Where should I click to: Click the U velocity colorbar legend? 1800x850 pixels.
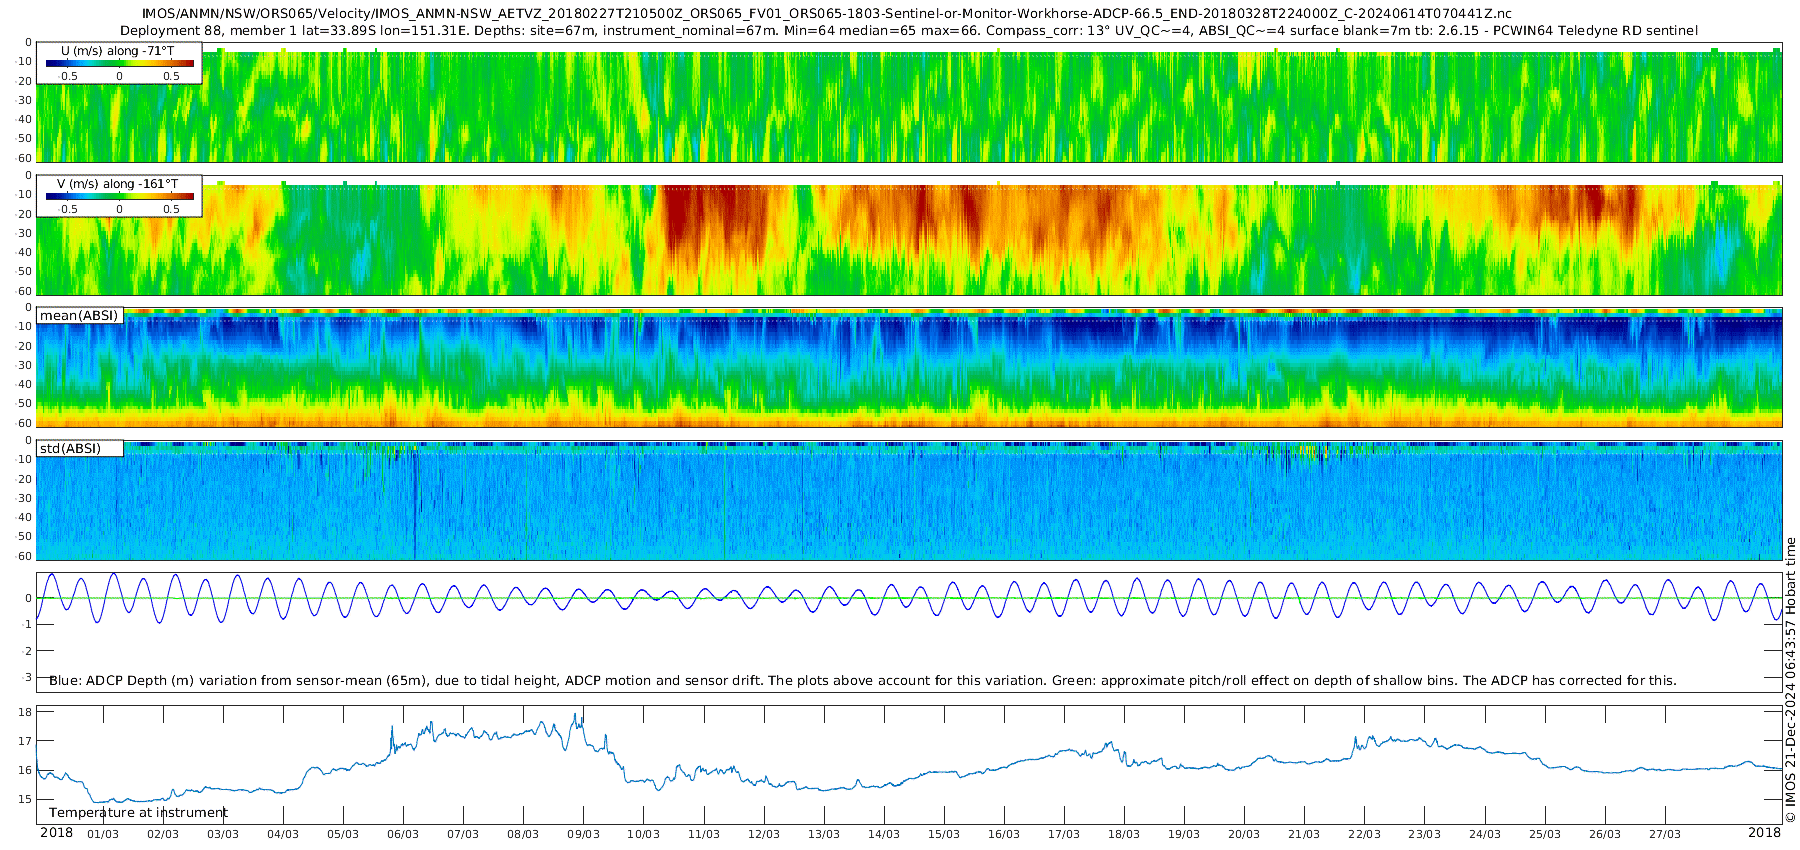[119, 63]
